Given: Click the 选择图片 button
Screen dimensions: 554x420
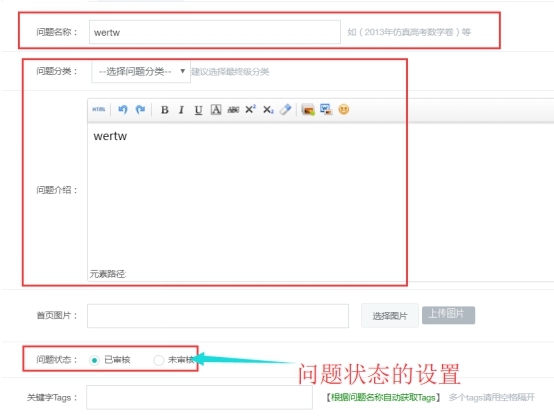Looking at the screenshot, I should tap(390, 315).
